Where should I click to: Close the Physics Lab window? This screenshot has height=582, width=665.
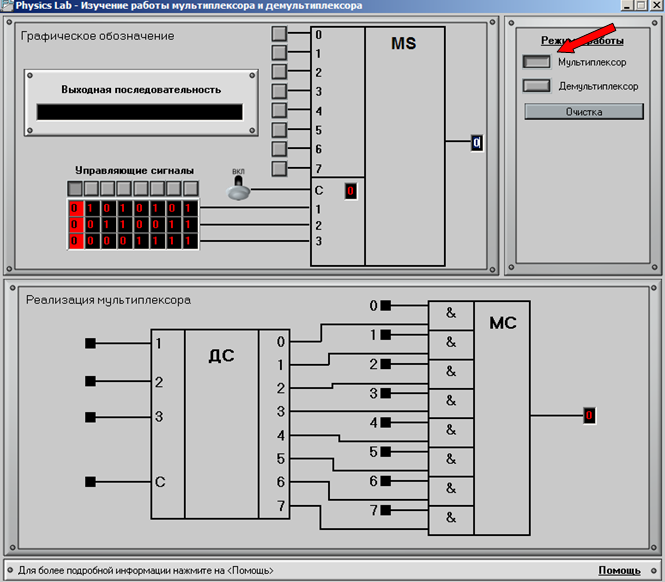[x=656, y=6]
